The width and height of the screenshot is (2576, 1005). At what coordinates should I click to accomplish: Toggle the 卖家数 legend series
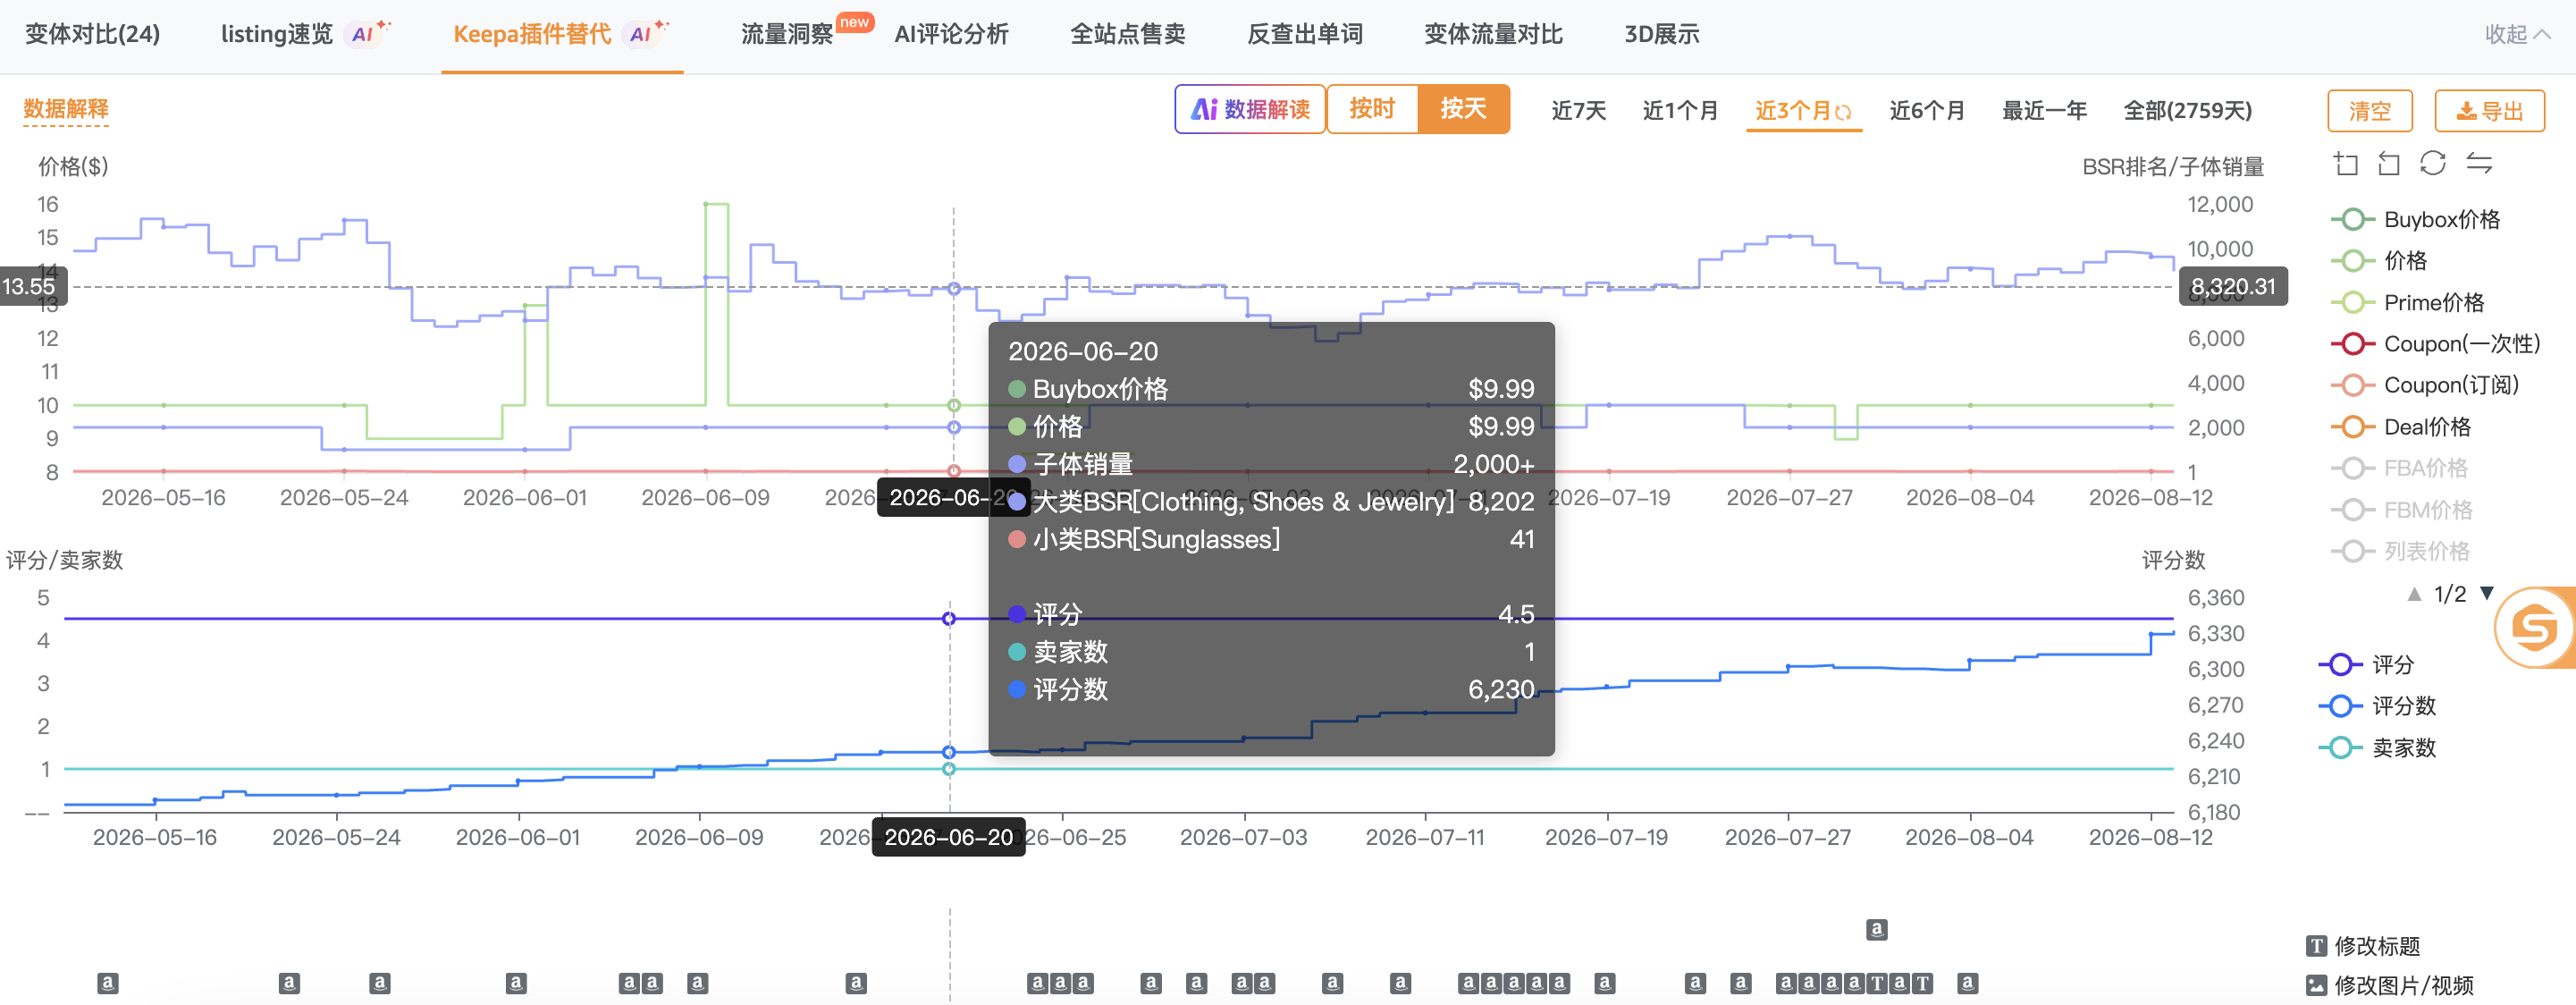point(2377,748)
